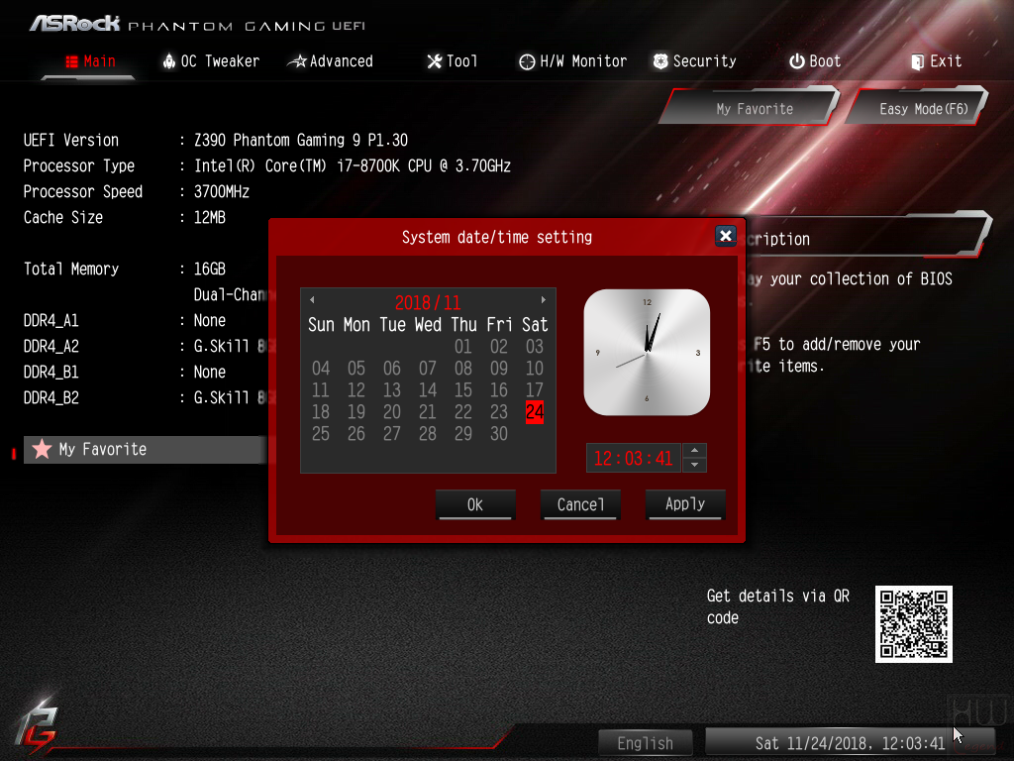1014x761 pixels.
Task: Choose day 27 in the calendar
Action: click(x=392, y=434)
